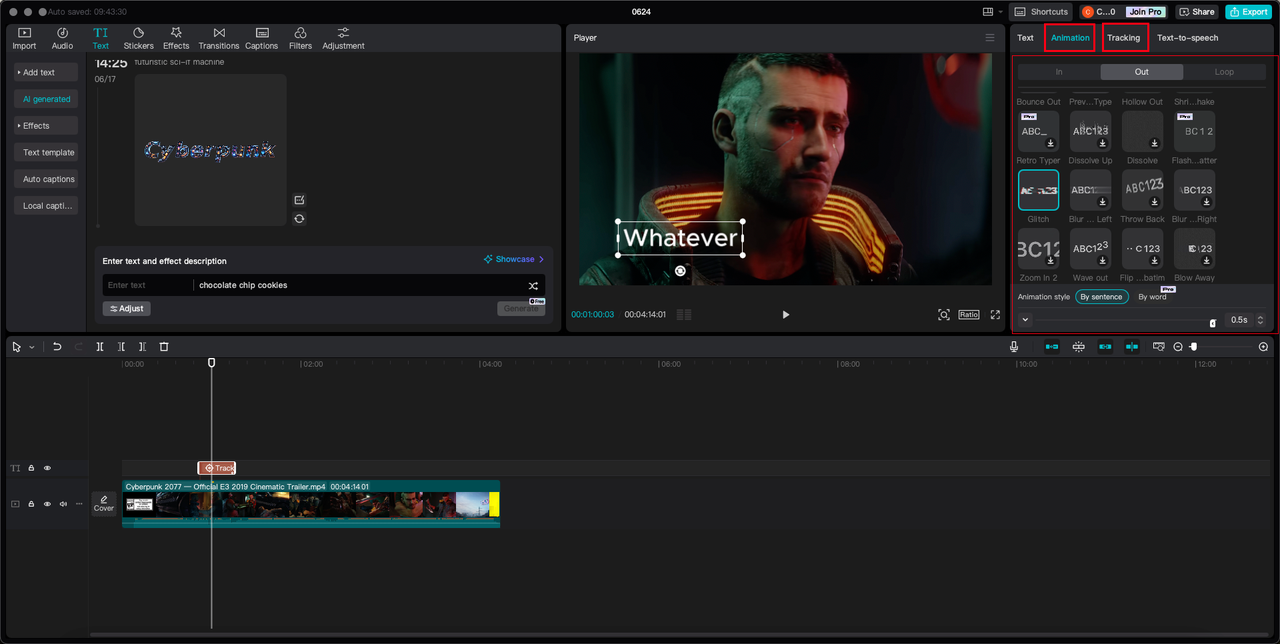1280x644 pixels.
Task: Open the Transitions panel
Action: point(219,38)
